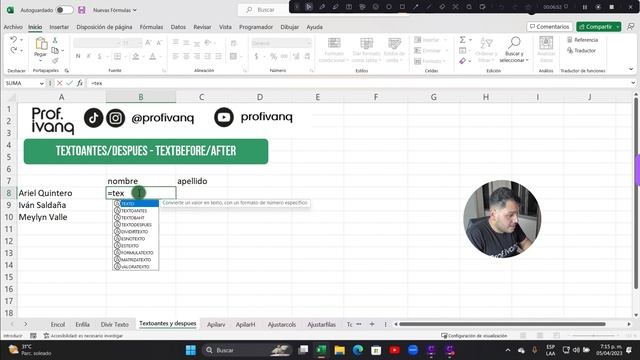Click the fx Insert Function icon
The image size is (640, 360).
80,83
